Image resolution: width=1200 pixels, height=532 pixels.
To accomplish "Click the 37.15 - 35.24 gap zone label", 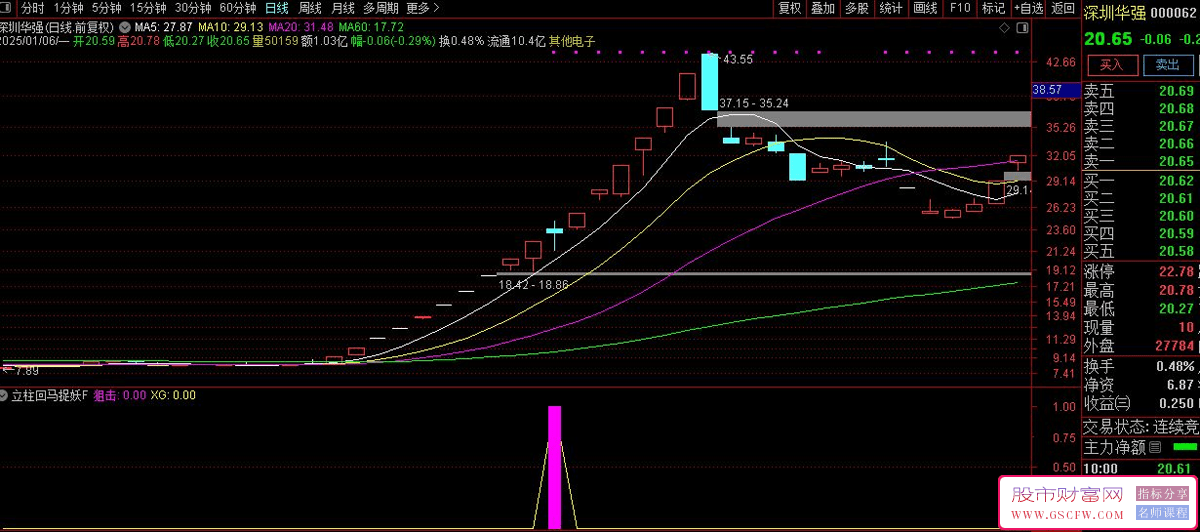I will coord(755,103).
